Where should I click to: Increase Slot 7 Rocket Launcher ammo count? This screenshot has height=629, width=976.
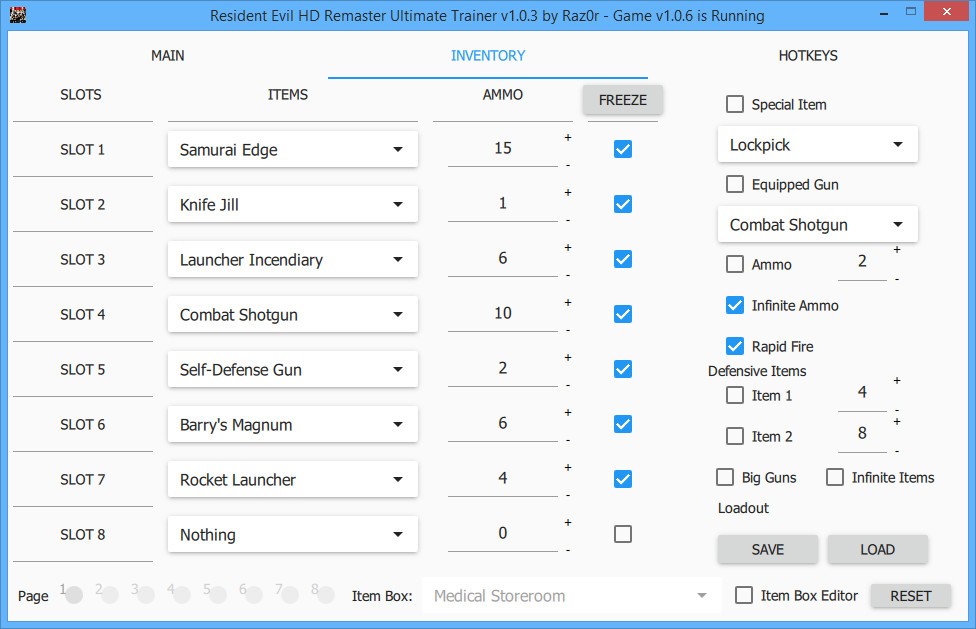point(568,467)
